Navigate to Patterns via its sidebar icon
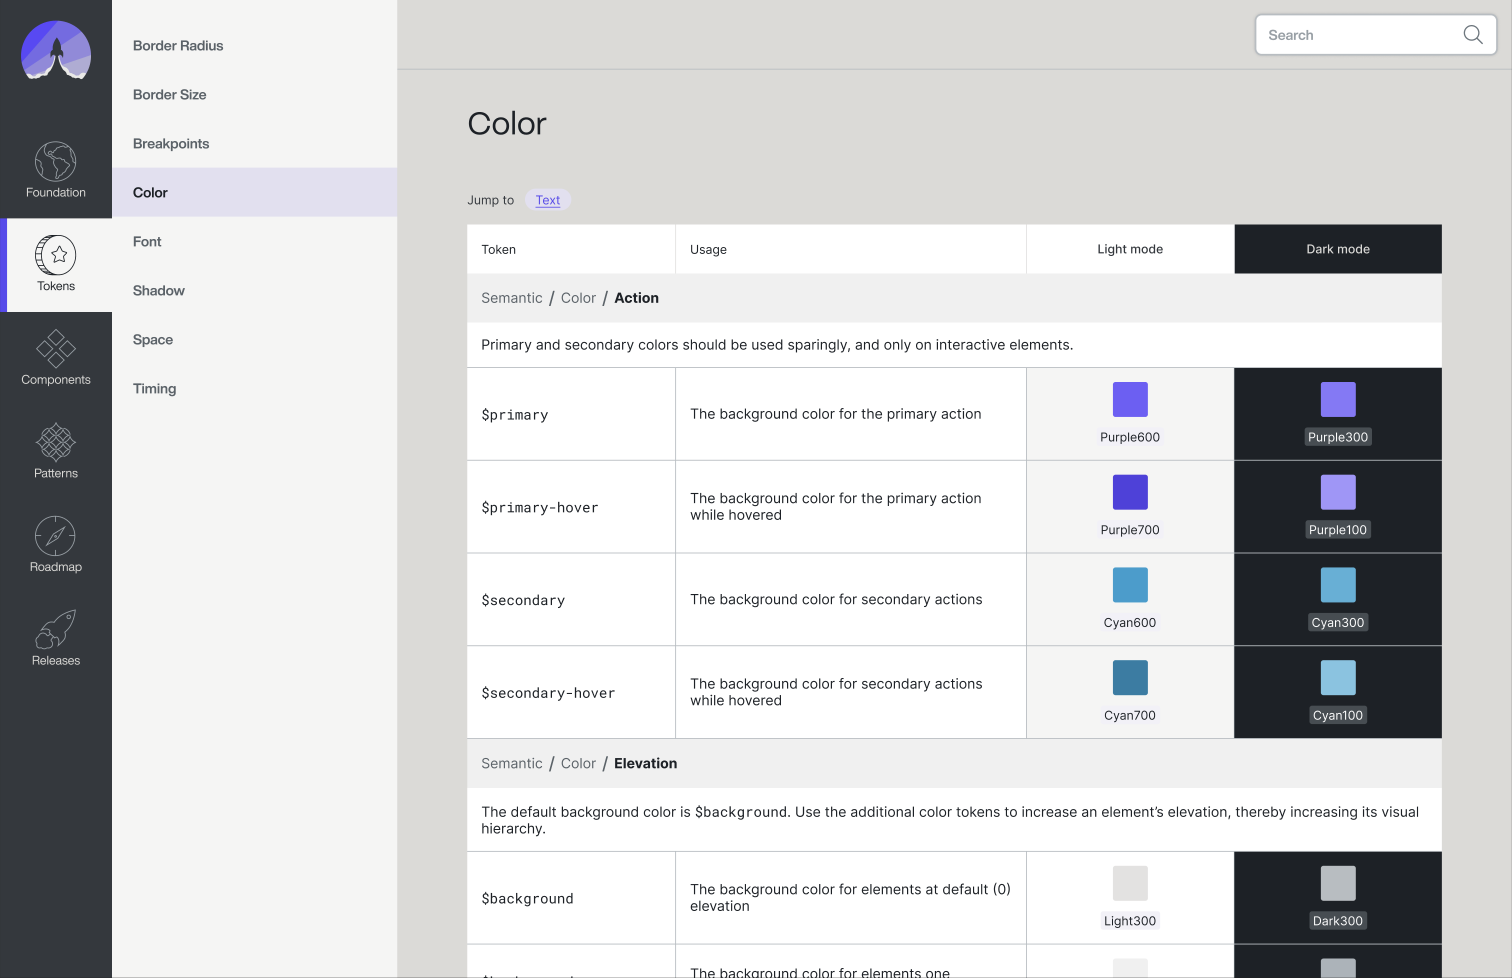The height and width of the screenshot is (978, 1512). click(55, 450)
